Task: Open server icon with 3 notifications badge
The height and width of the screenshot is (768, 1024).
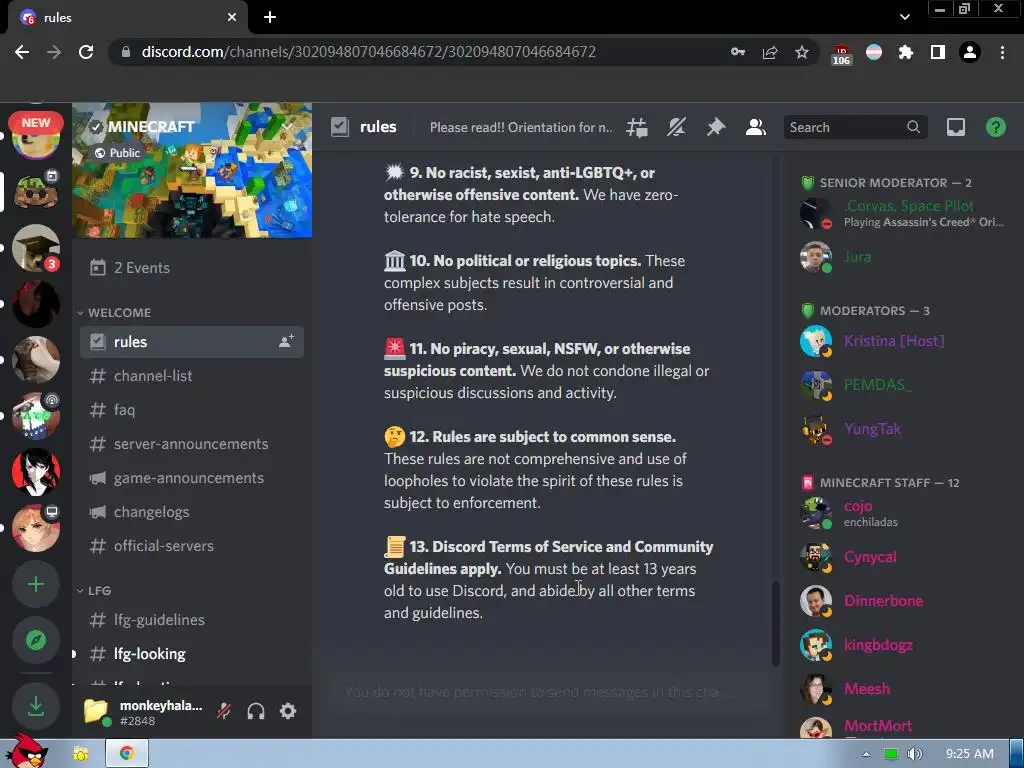Action: coord(36,248)
